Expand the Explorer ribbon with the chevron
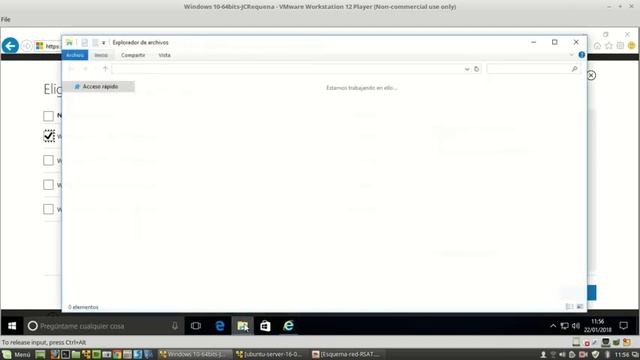640x360 pixels. tap(571, 55)
